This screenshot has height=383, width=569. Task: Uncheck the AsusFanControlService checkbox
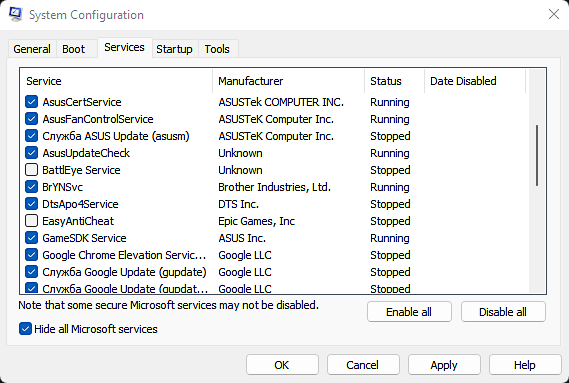pyautogui.click(x=32, y=119)
